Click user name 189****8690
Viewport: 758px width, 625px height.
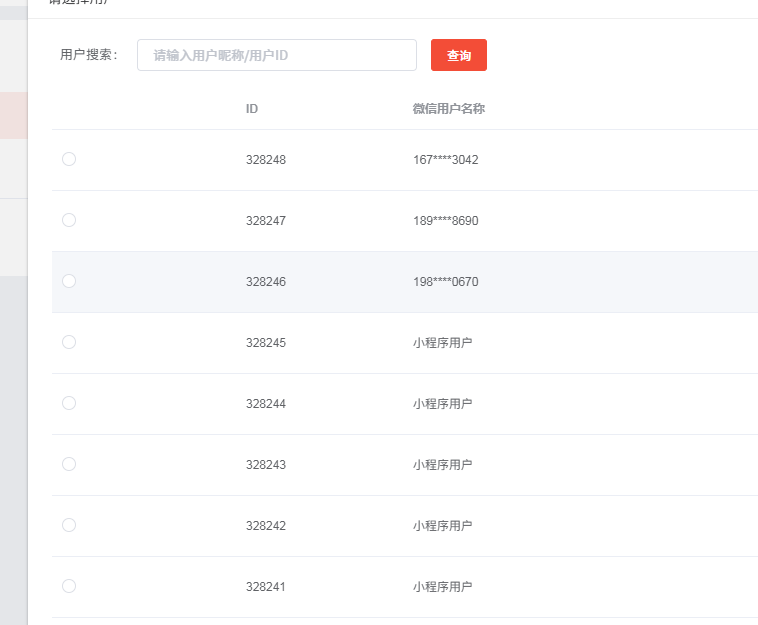tap(445, 221)
